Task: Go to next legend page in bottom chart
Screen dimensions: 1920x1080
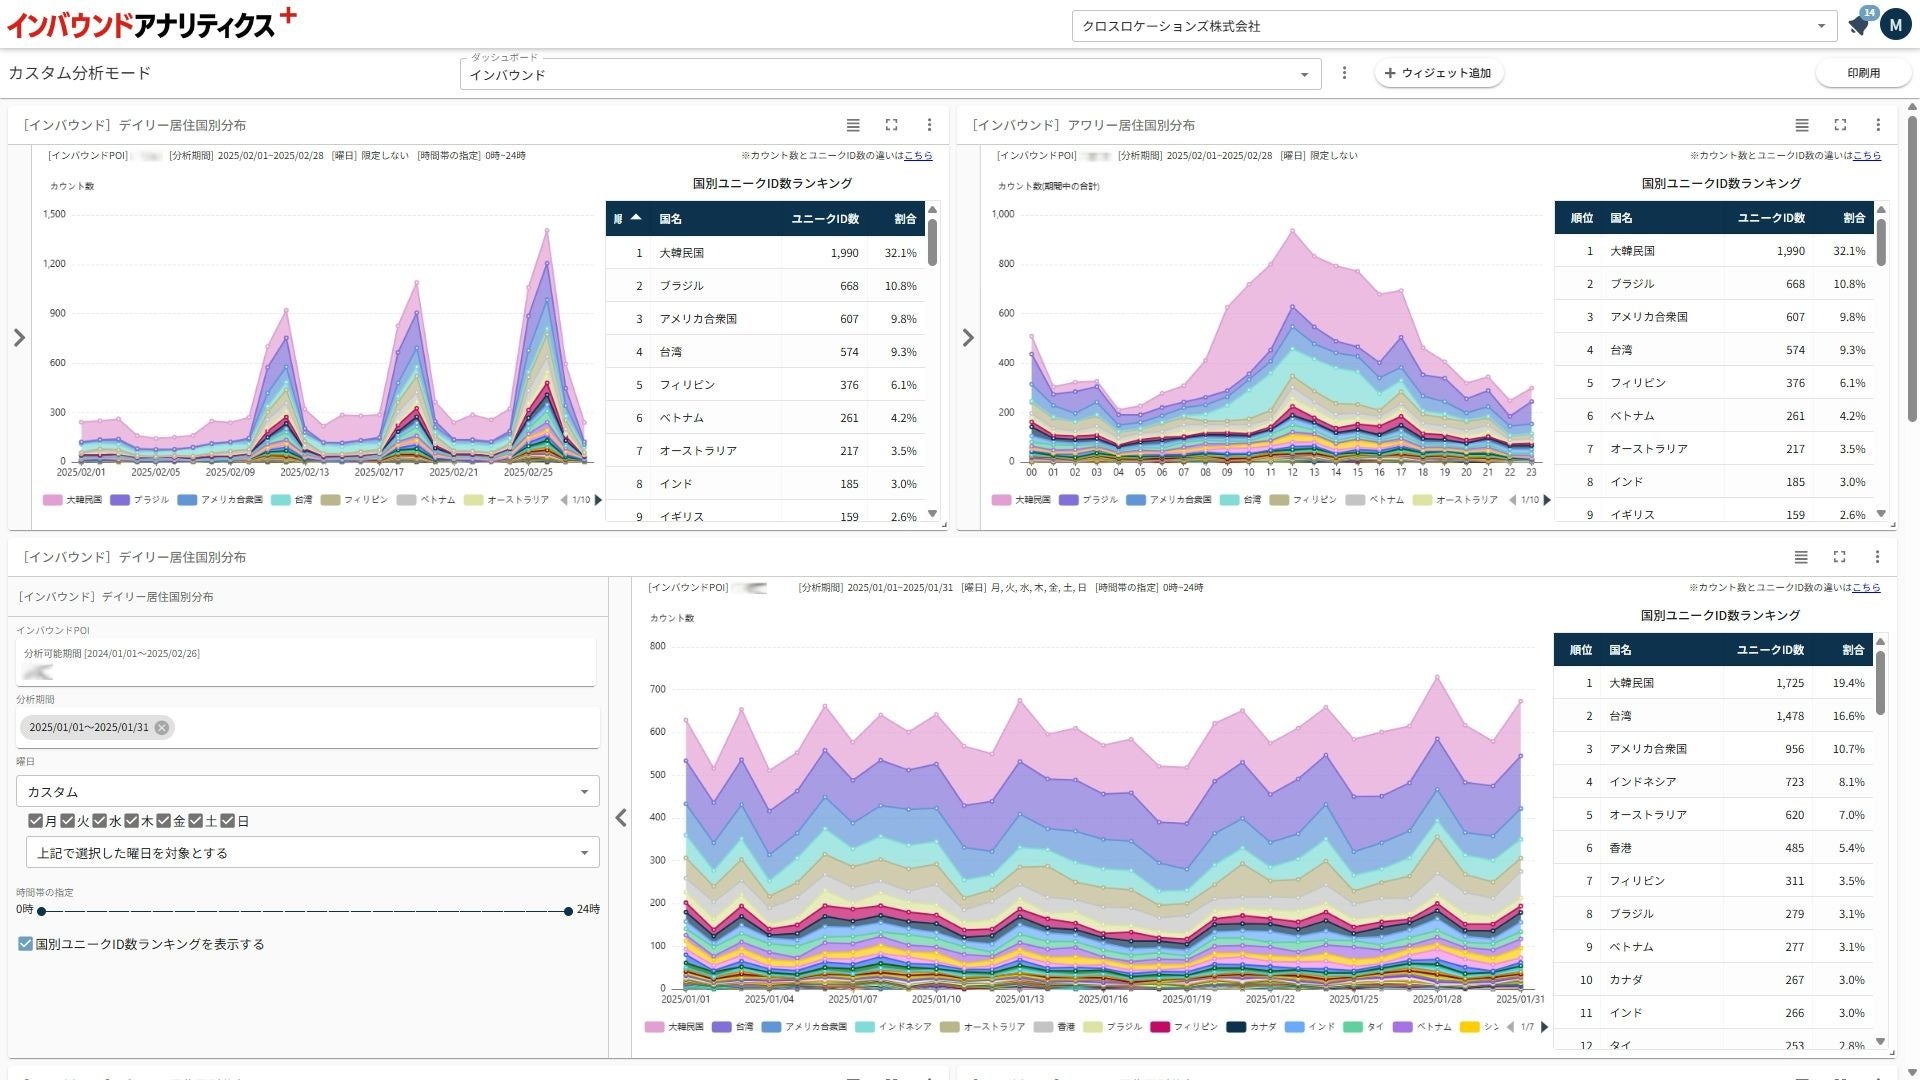Action: 1544,1027
